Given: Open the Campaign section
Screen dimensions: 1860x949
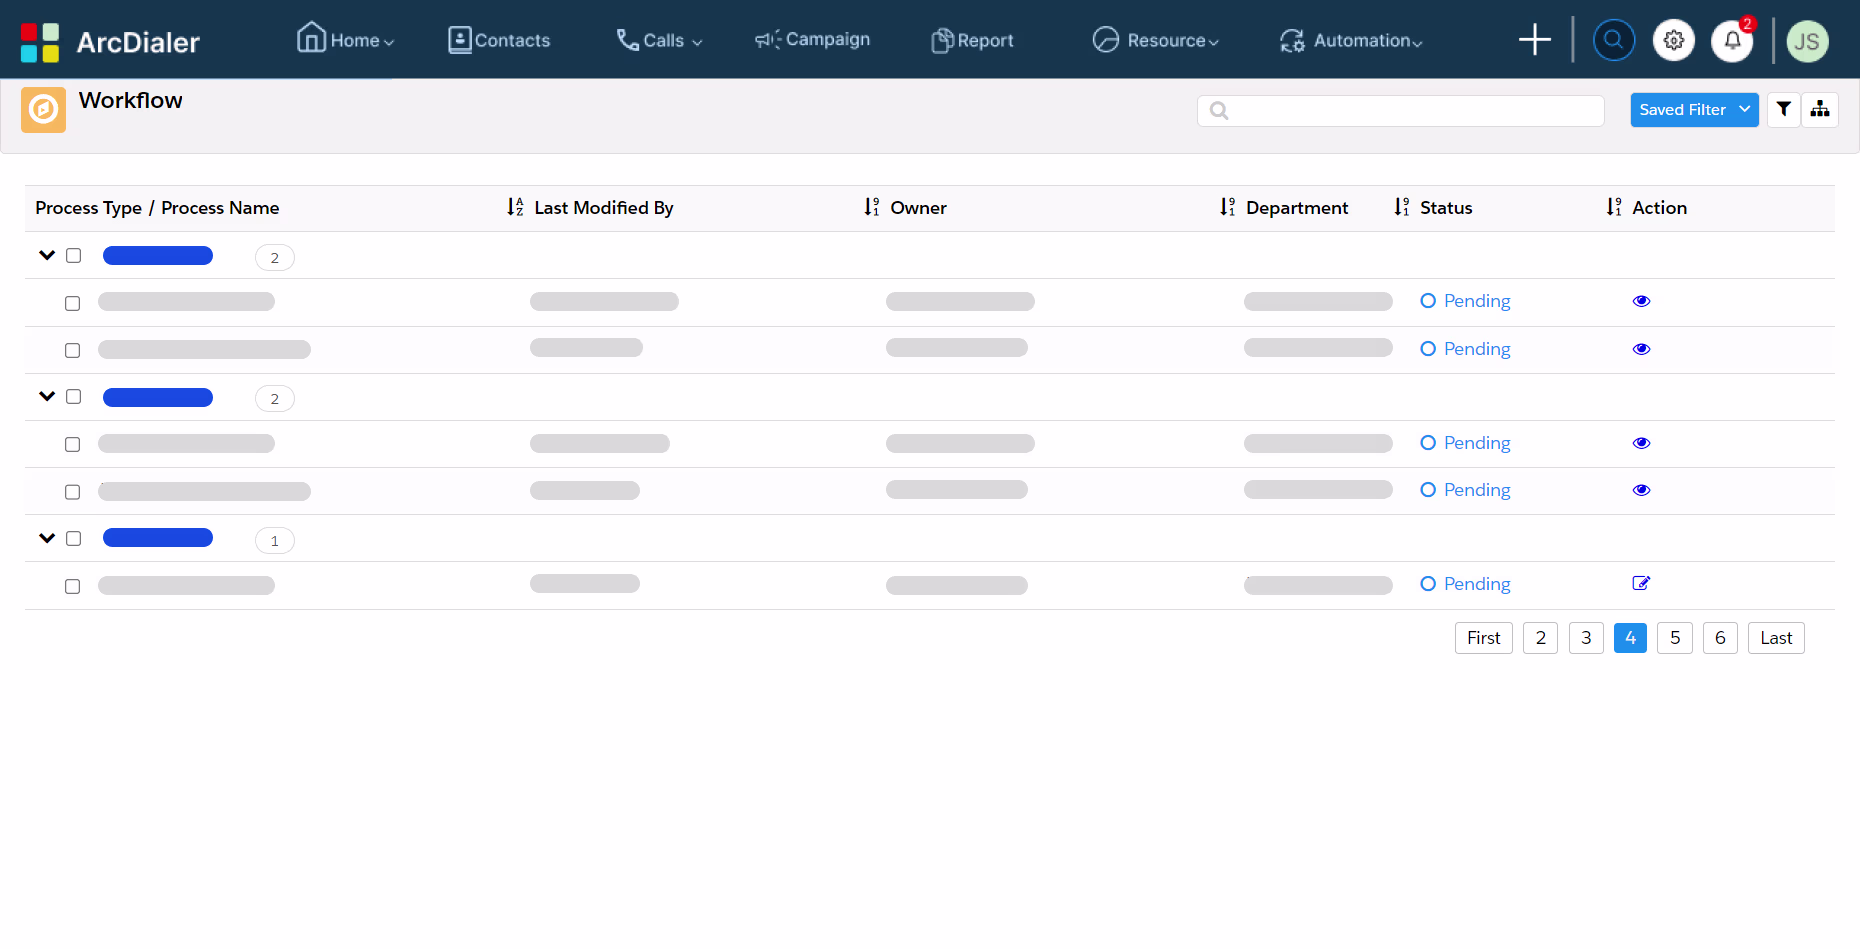Looking at the screenshot, I should [812, 39].
